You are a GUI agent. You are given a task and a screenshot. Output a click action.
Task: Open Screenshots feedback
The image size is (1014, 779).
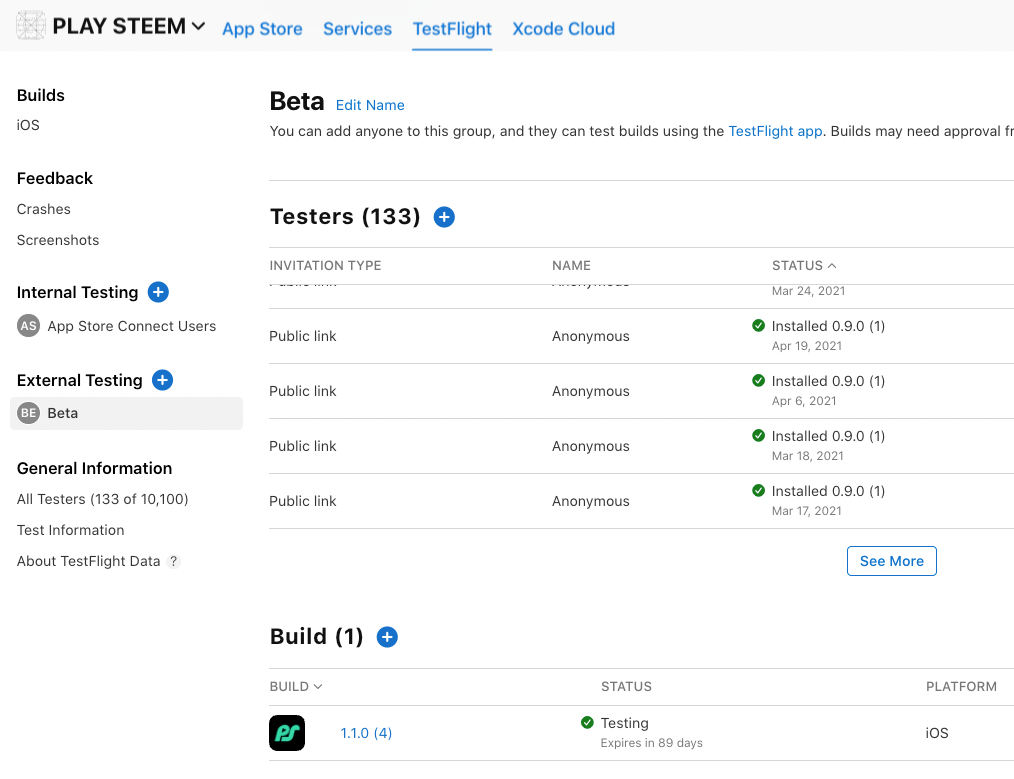pos(58,240)
